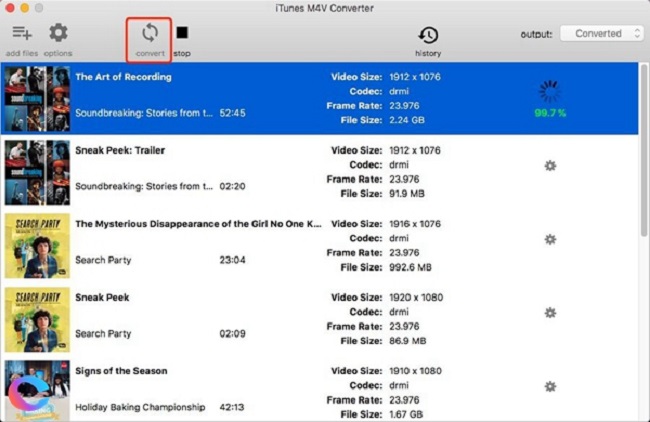
Task: Click title The Mysterious Disappearance of the Girl
Action: tap(198, 224)
